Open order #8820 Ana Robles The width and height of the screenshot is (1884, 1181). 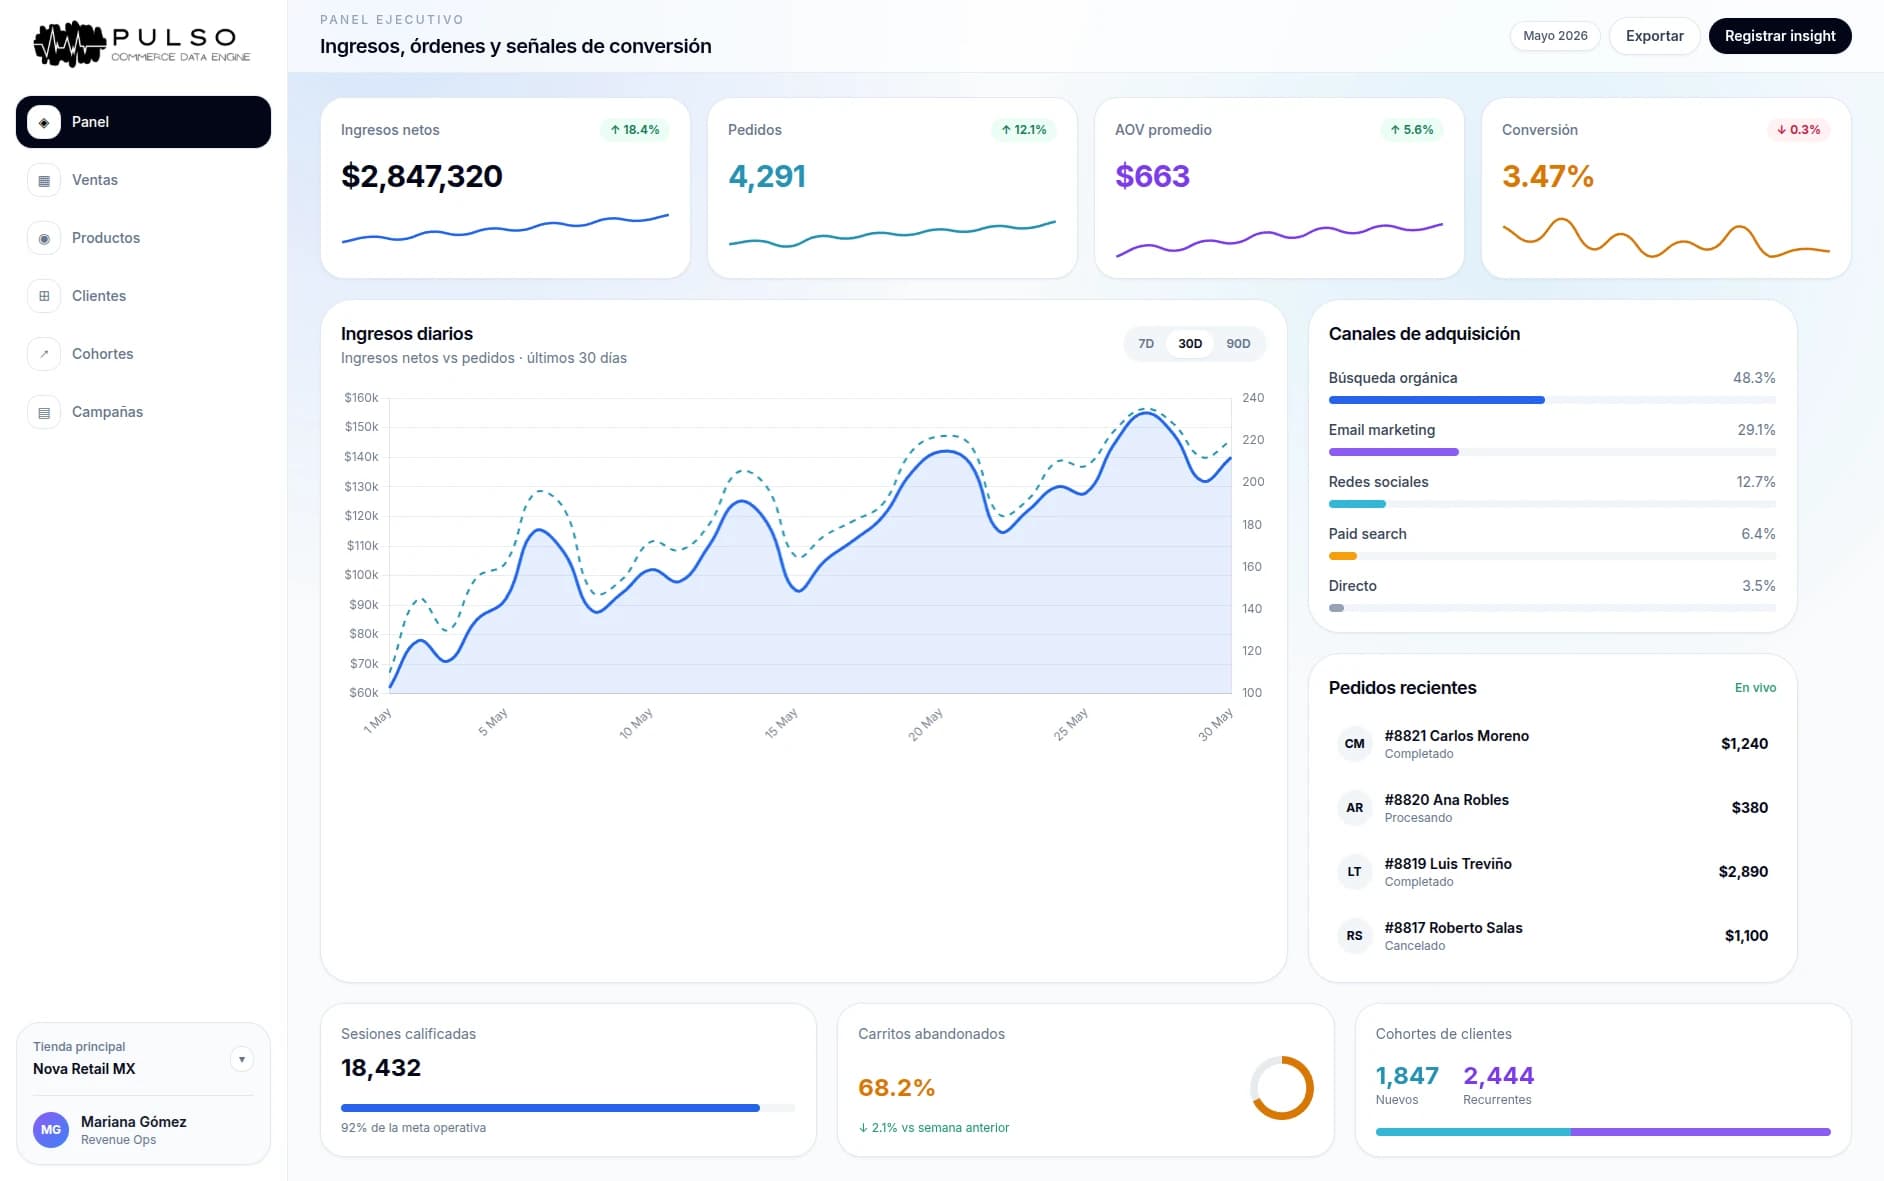[1552, 808]
